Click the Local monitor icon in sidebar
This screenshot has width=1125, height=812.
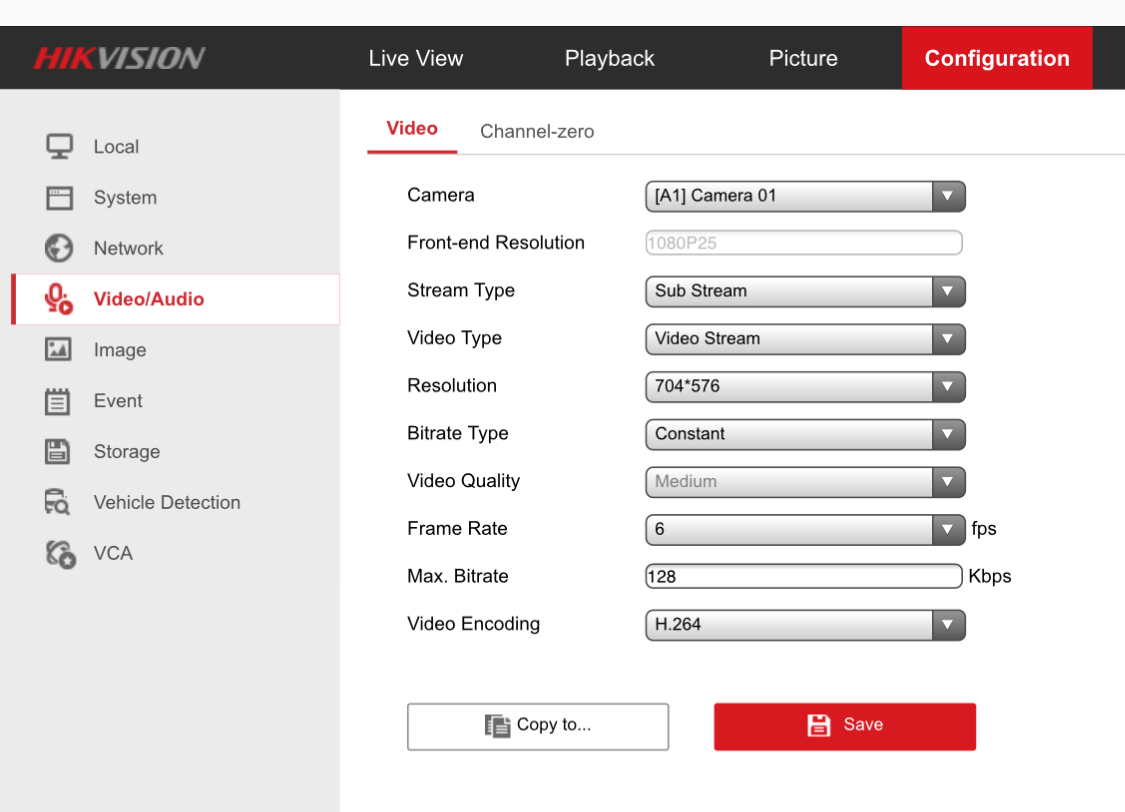coord(60,146)
